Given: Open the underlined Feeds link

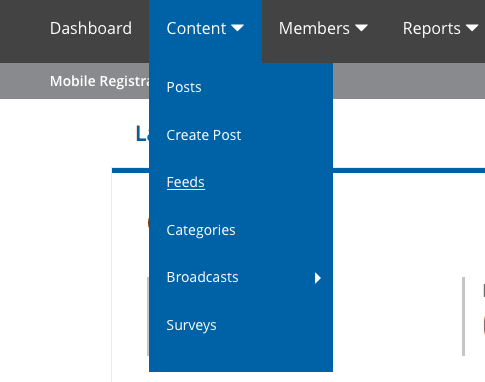Looking at the screenshot, I should click(186, 182).
